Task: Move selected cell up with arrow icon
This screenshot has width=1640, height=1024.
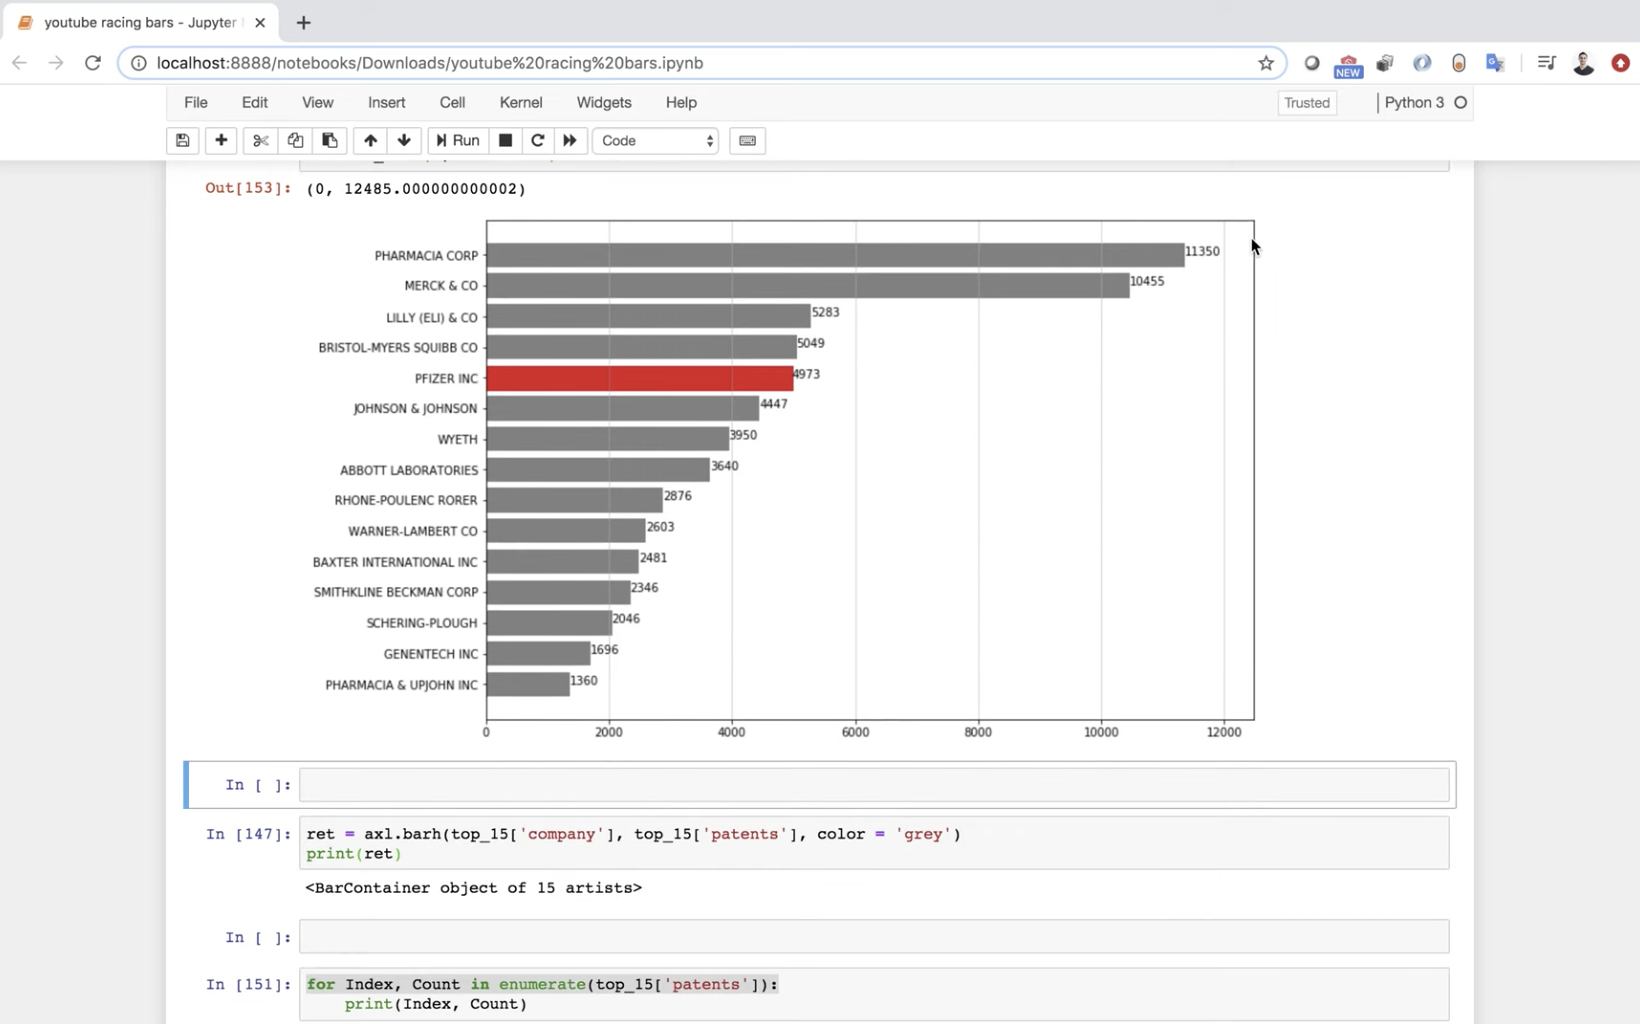Action: click(x=370, y=141)
